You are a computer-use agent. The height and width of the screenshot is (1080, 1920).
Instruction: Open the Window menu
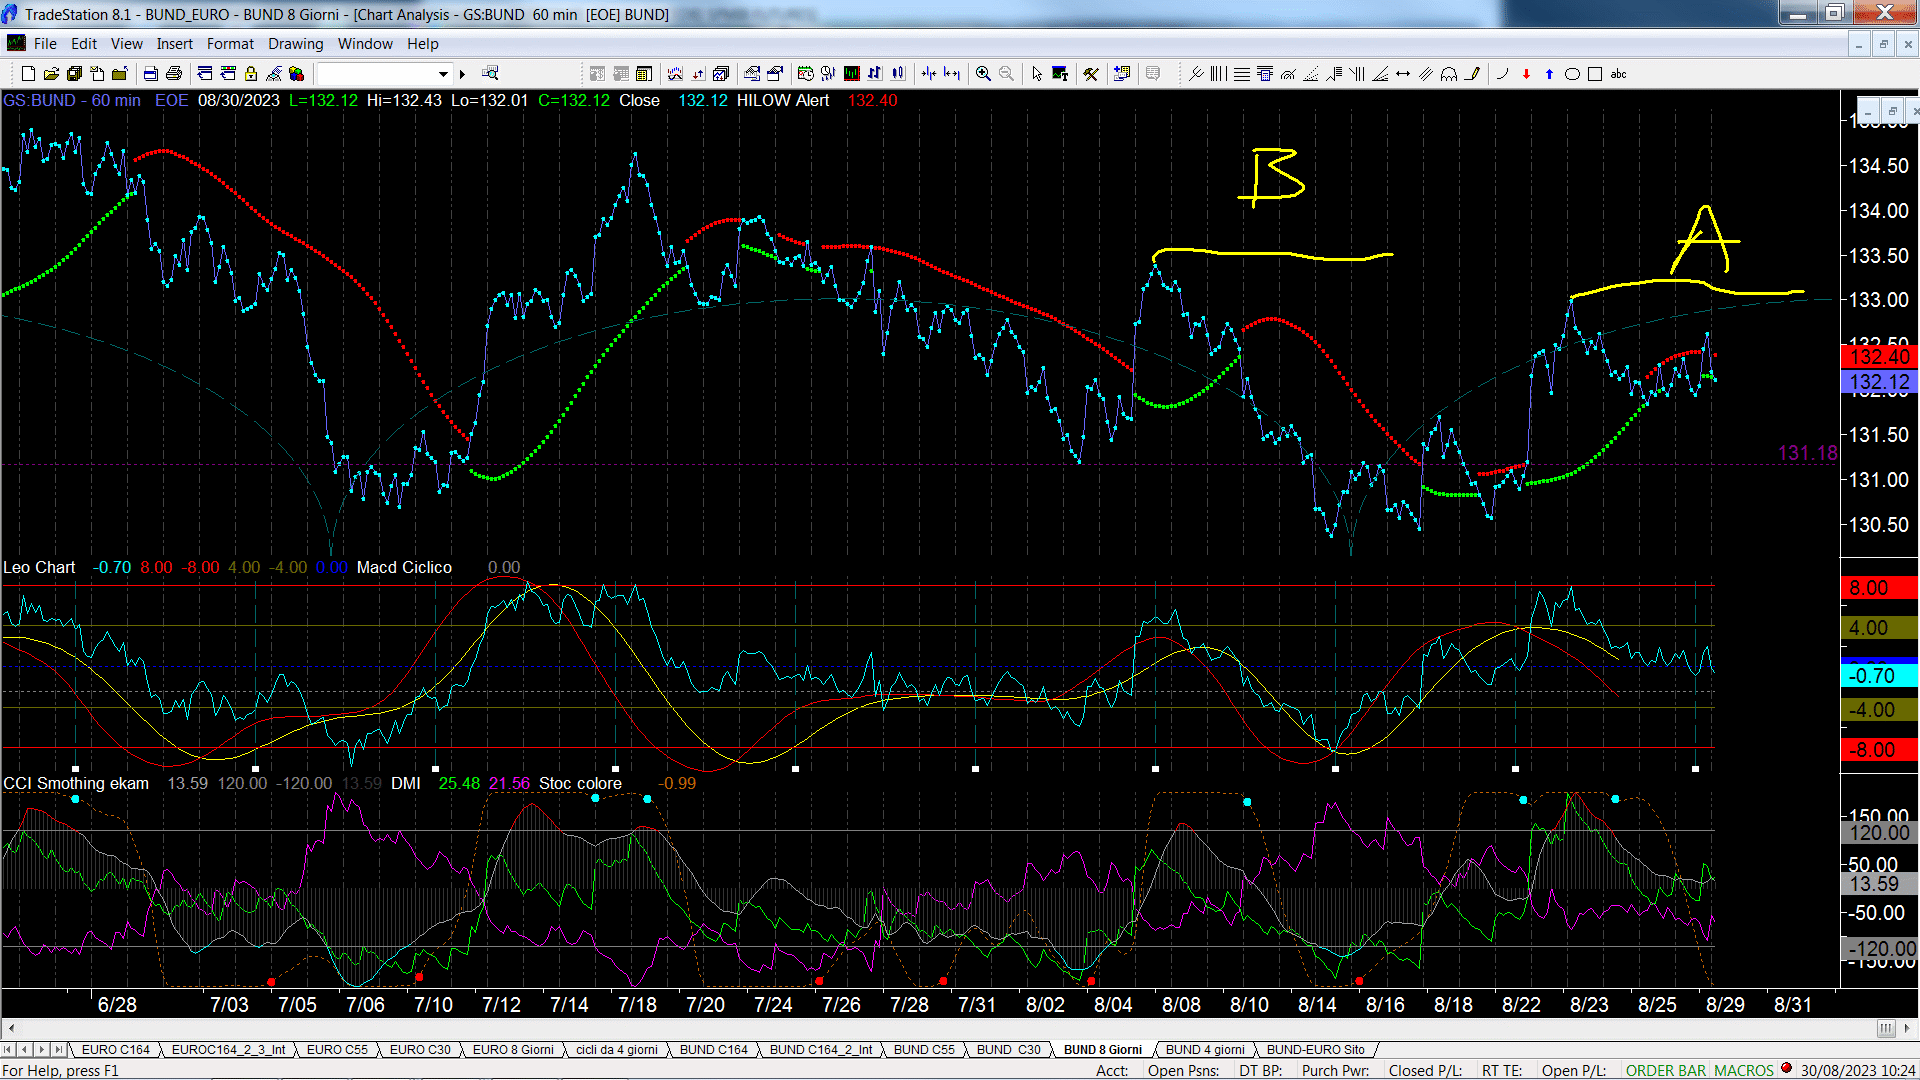[x=365, y=44]
